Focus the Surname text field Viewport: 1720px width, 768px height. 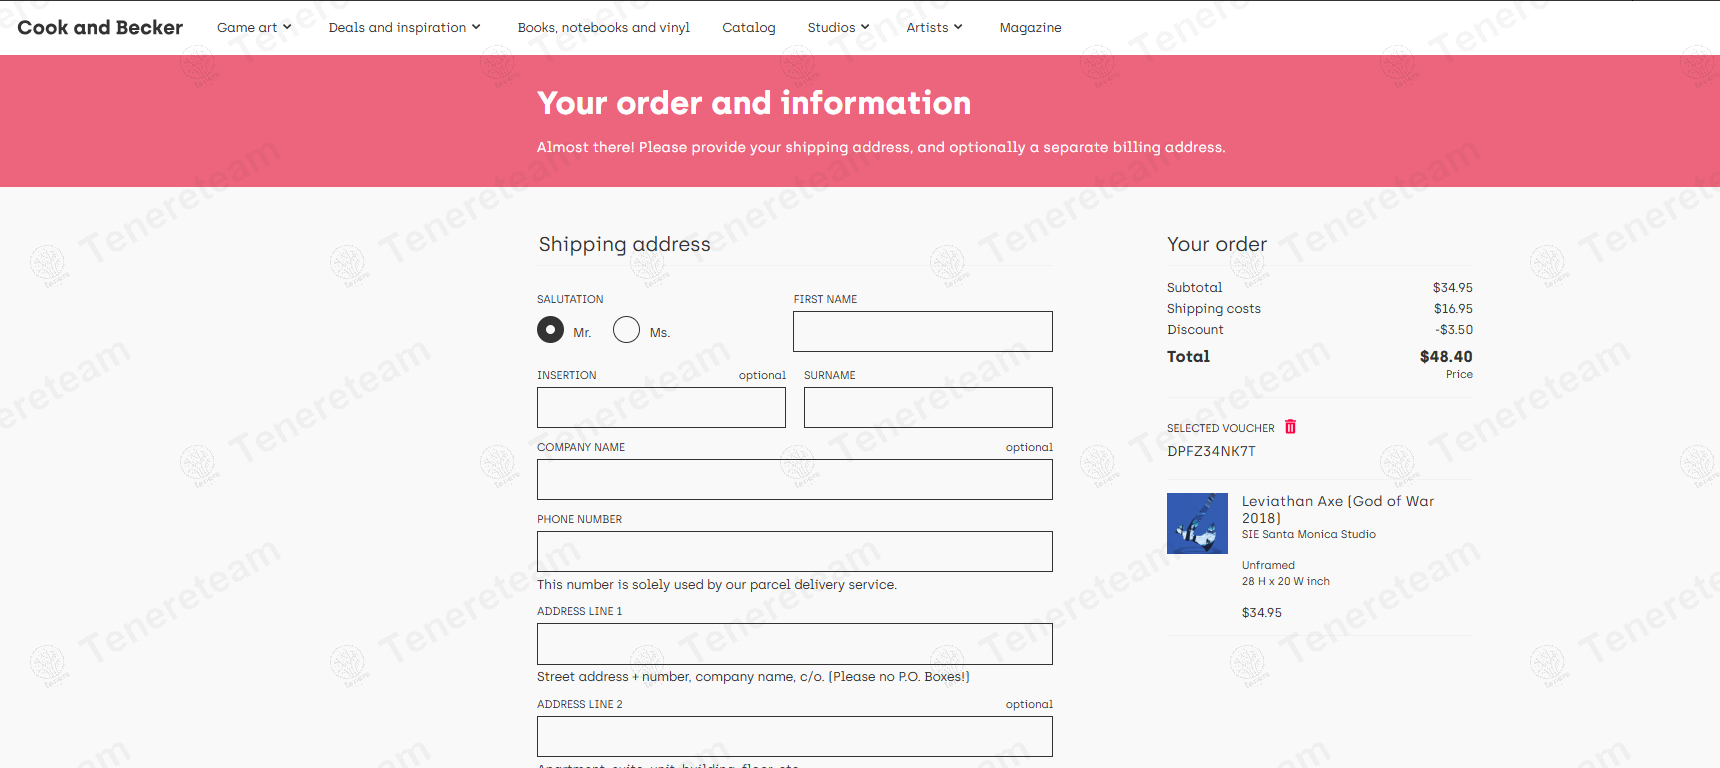tap(928, 408)
